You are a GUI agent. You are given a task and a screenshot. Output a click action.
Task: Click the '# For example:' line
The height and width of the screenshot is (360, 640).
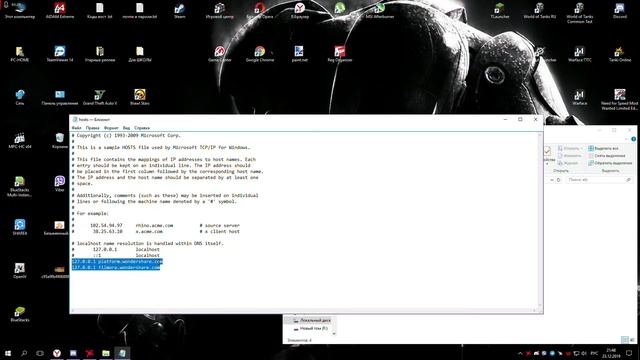click(x=90, y=213)
